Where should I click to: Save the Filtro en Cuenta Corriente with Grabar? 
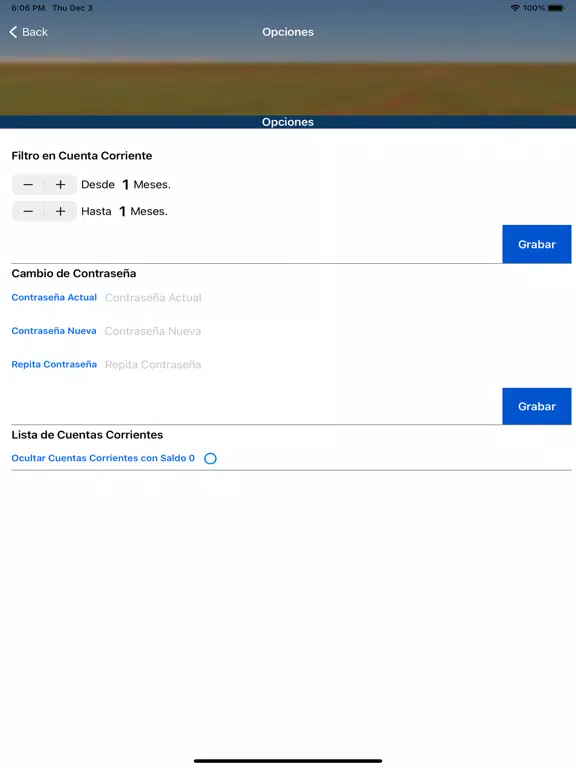[537, 244]
